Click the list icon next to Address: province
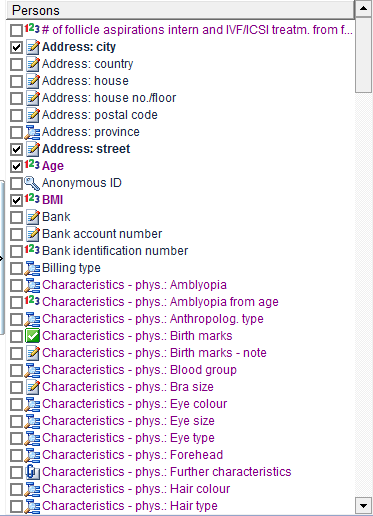Image resolution: width=373 pixels, height=516 pixels. 32,132
